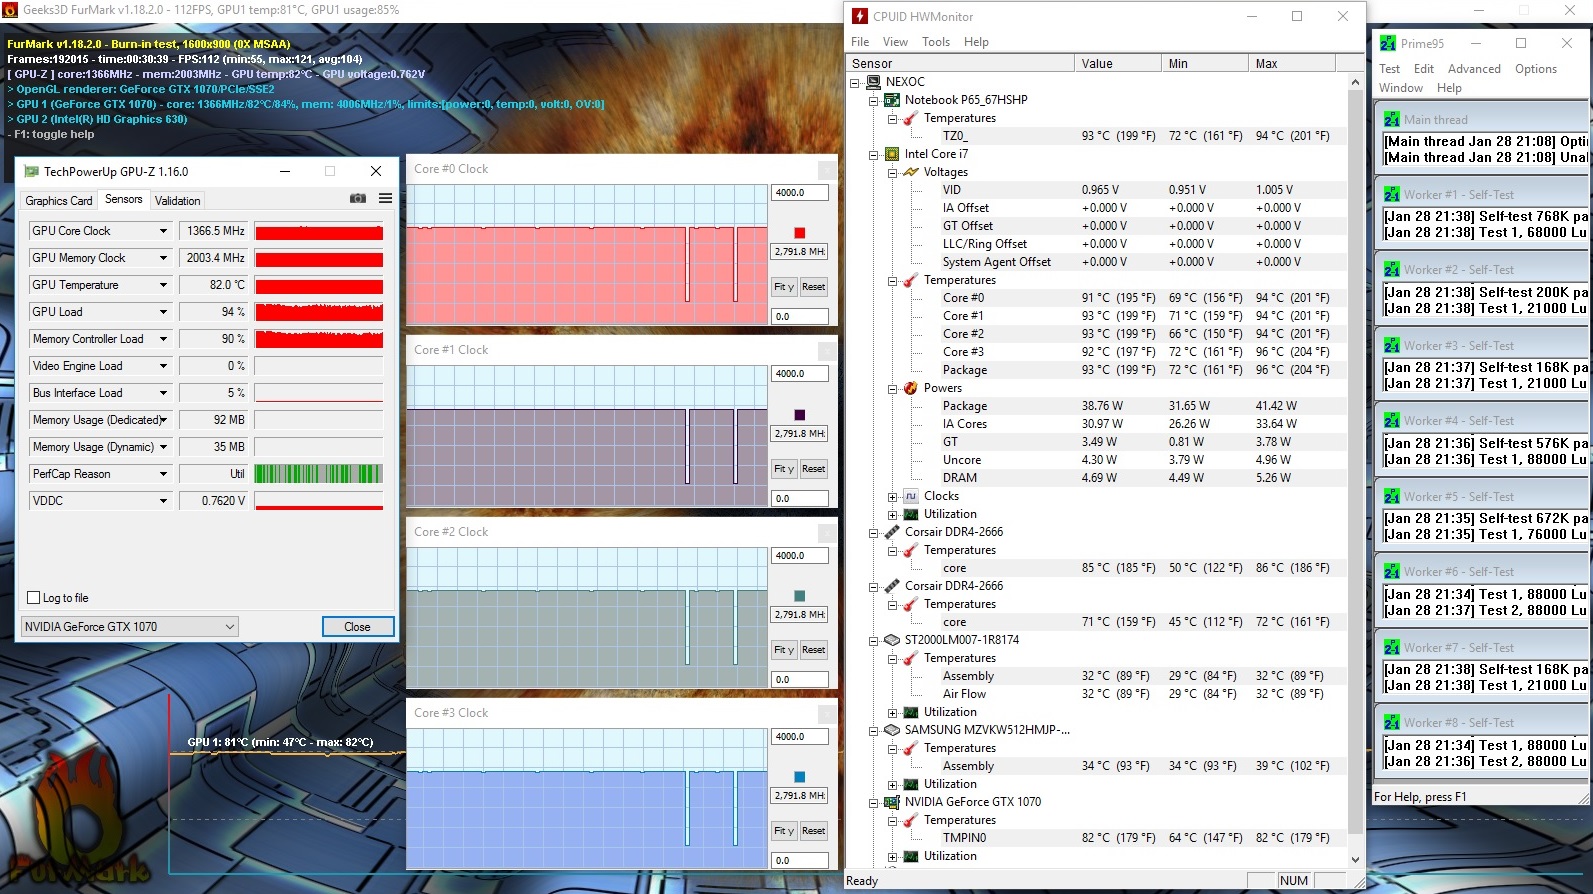Open the Prime95 Test menu
The height and width of the screenshot is (894, 1593).
(x=1390, y=69)
